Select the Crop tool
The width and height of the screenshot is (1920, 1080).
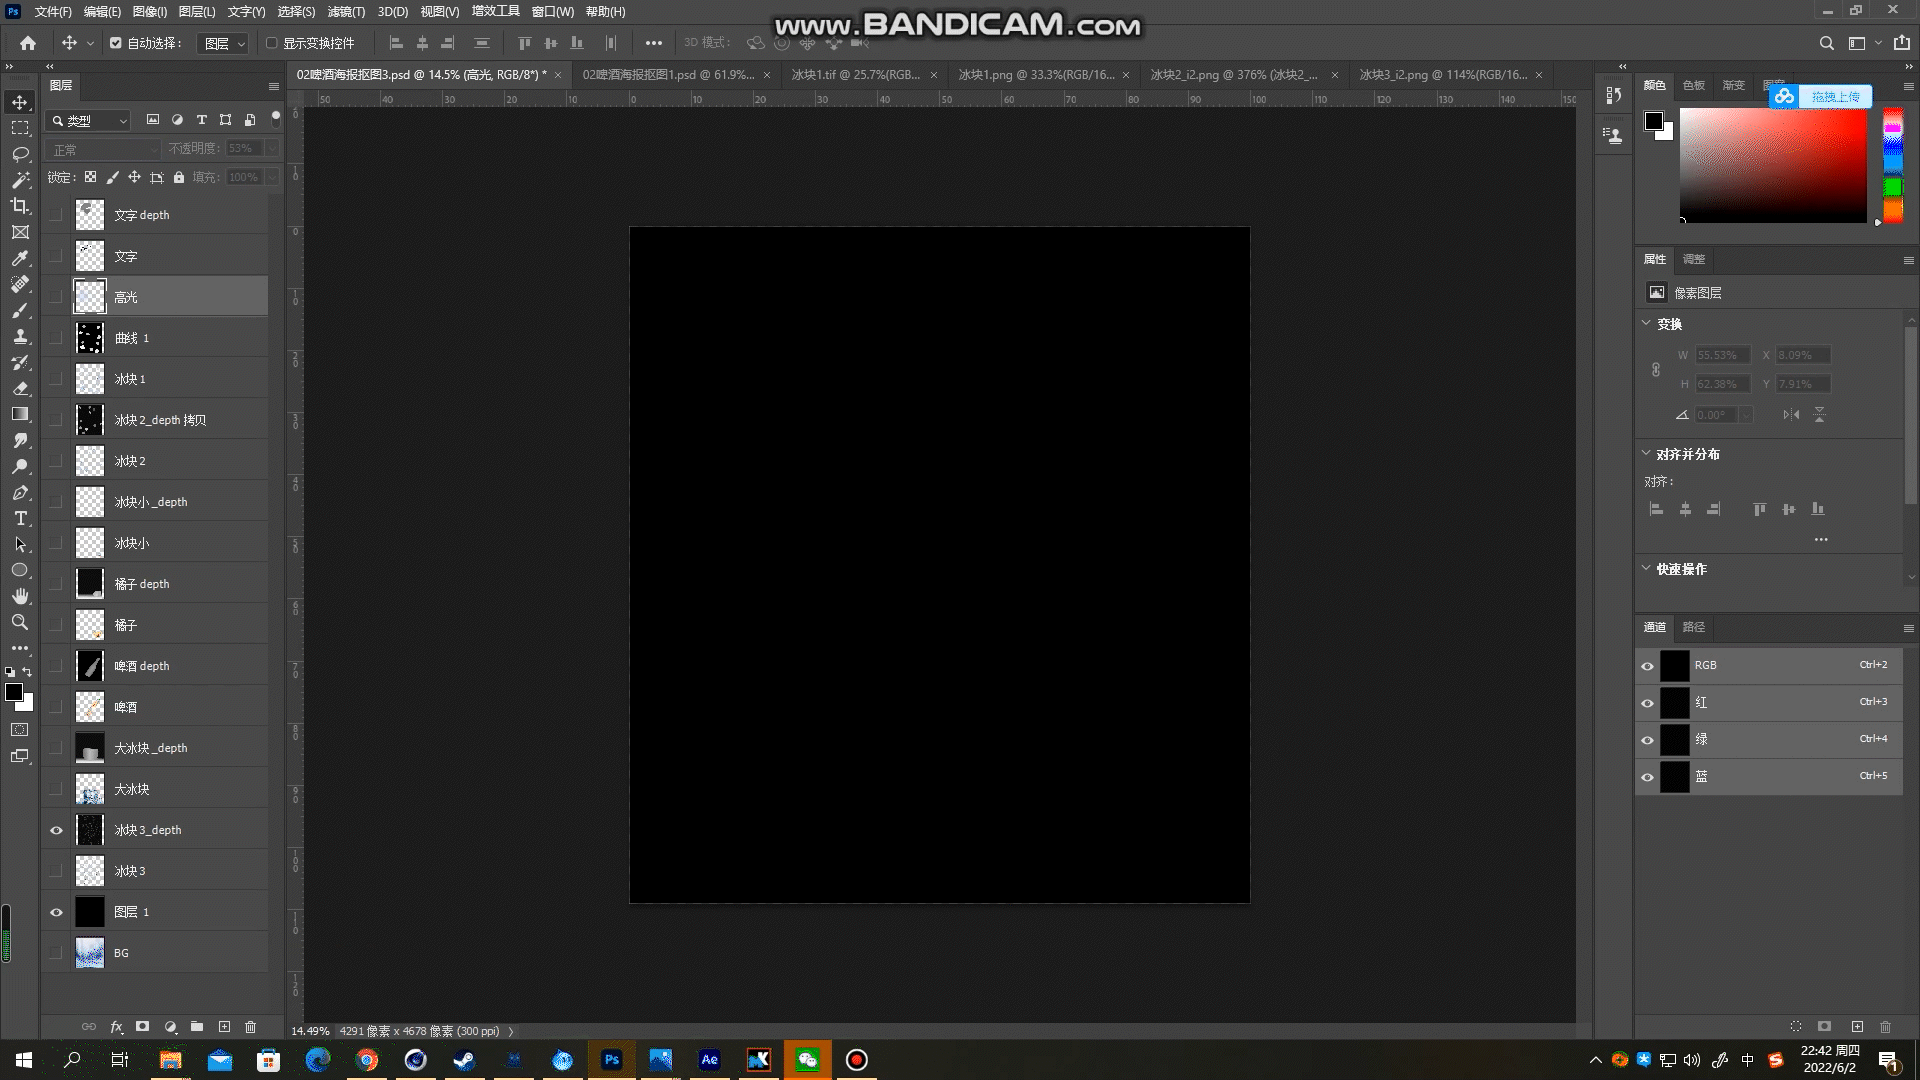click(x=20, y=206)
